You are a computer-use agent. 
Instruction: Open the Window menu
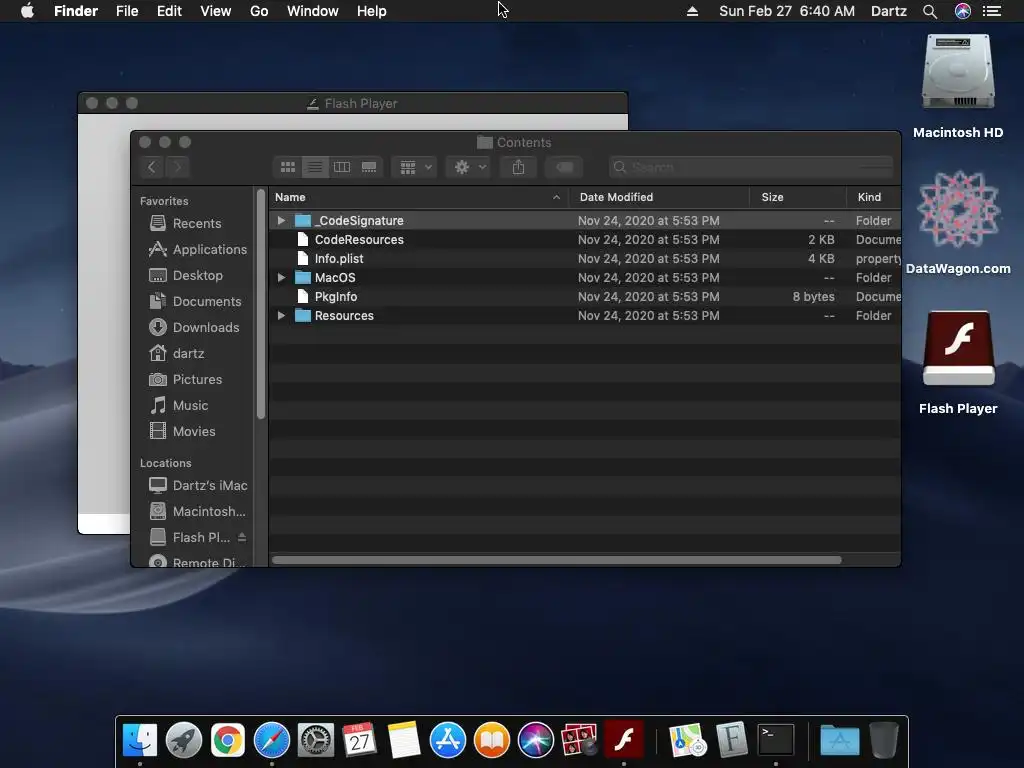(312, 11)
